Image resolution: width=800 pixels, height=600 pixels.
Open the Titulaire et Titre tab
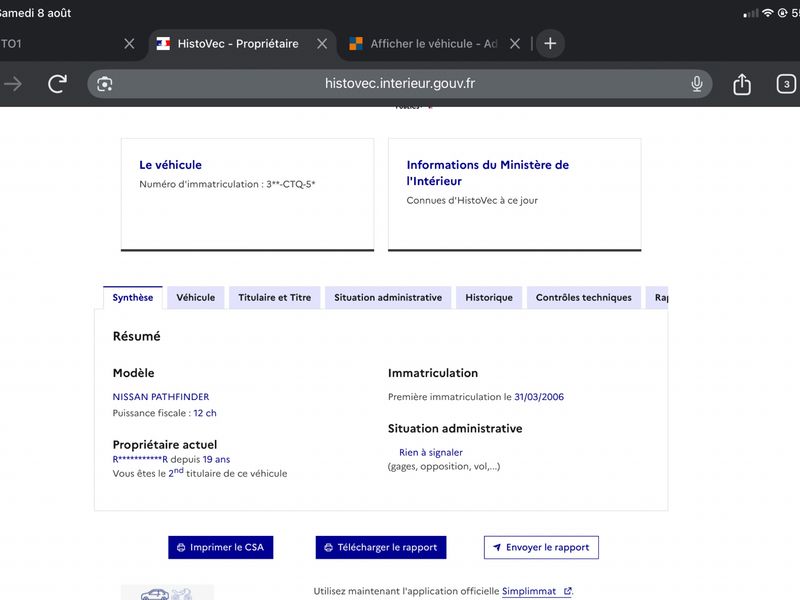pos(274,297)
